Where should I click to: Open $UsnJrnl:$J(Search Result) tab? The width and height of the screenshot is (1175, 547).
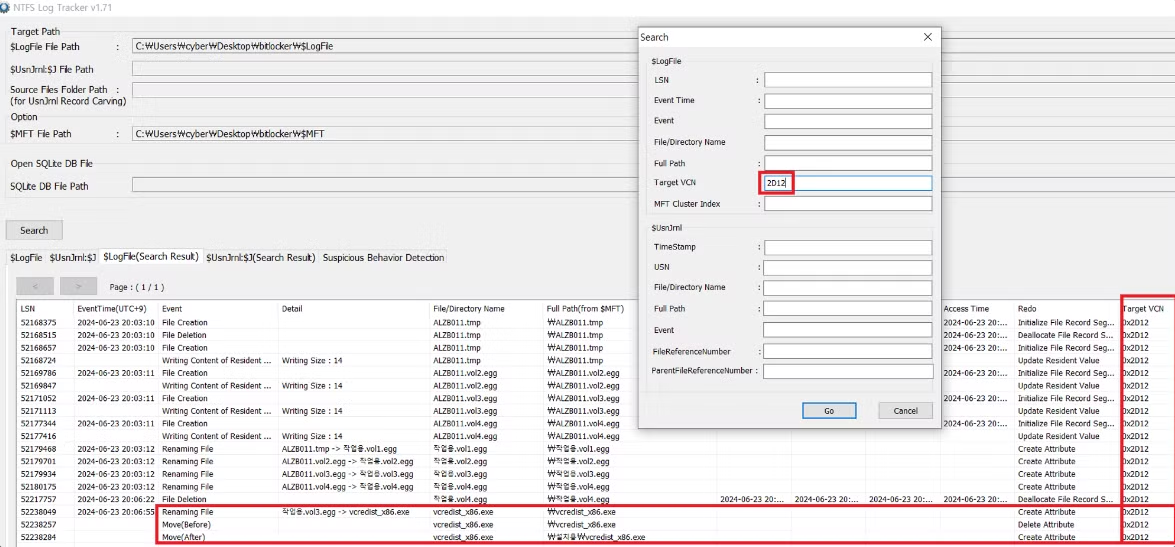(x=260, y=258)
